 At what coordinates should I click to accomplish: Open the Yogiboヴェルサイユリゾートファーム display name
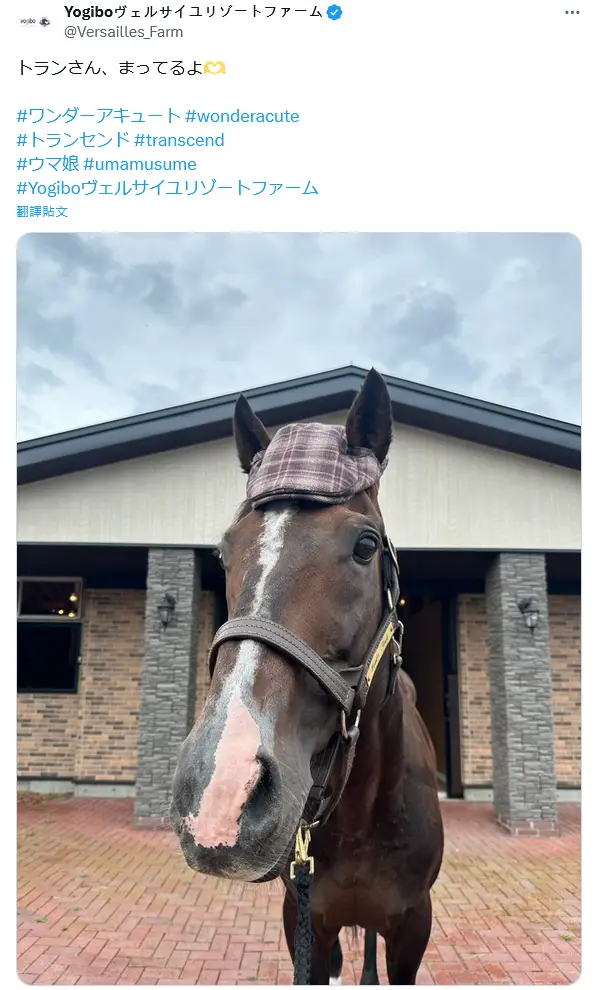pos(193,11)
